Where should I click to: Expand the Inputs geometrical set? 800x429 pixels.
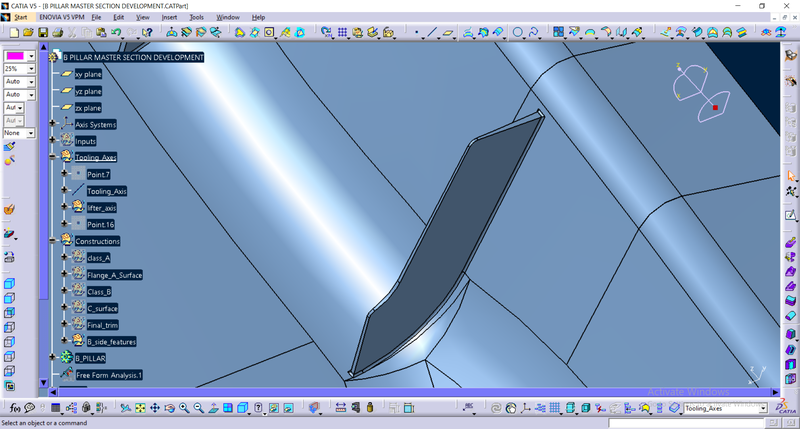click(x=52, y=141)
